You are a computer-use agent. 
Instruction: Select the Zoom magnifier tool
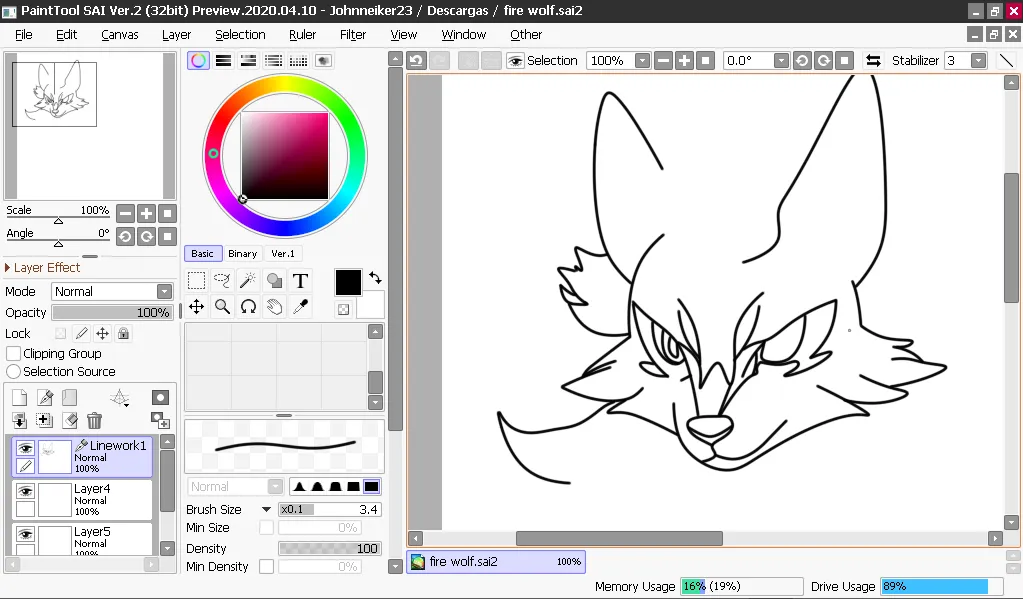click(x=222, y=307)
